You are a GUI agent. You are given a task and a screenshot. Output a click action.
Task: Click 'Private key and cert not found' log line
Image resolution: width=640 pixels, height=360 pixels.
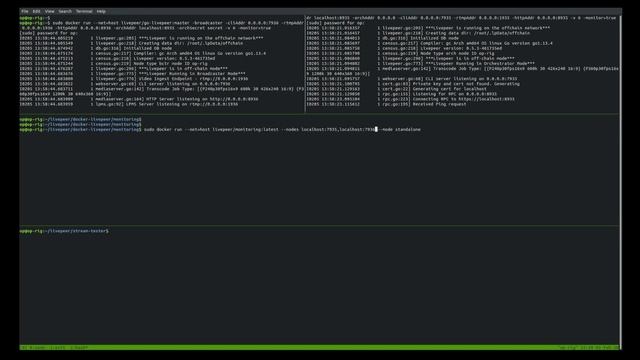pyautogui.click(x=413, y=84)
